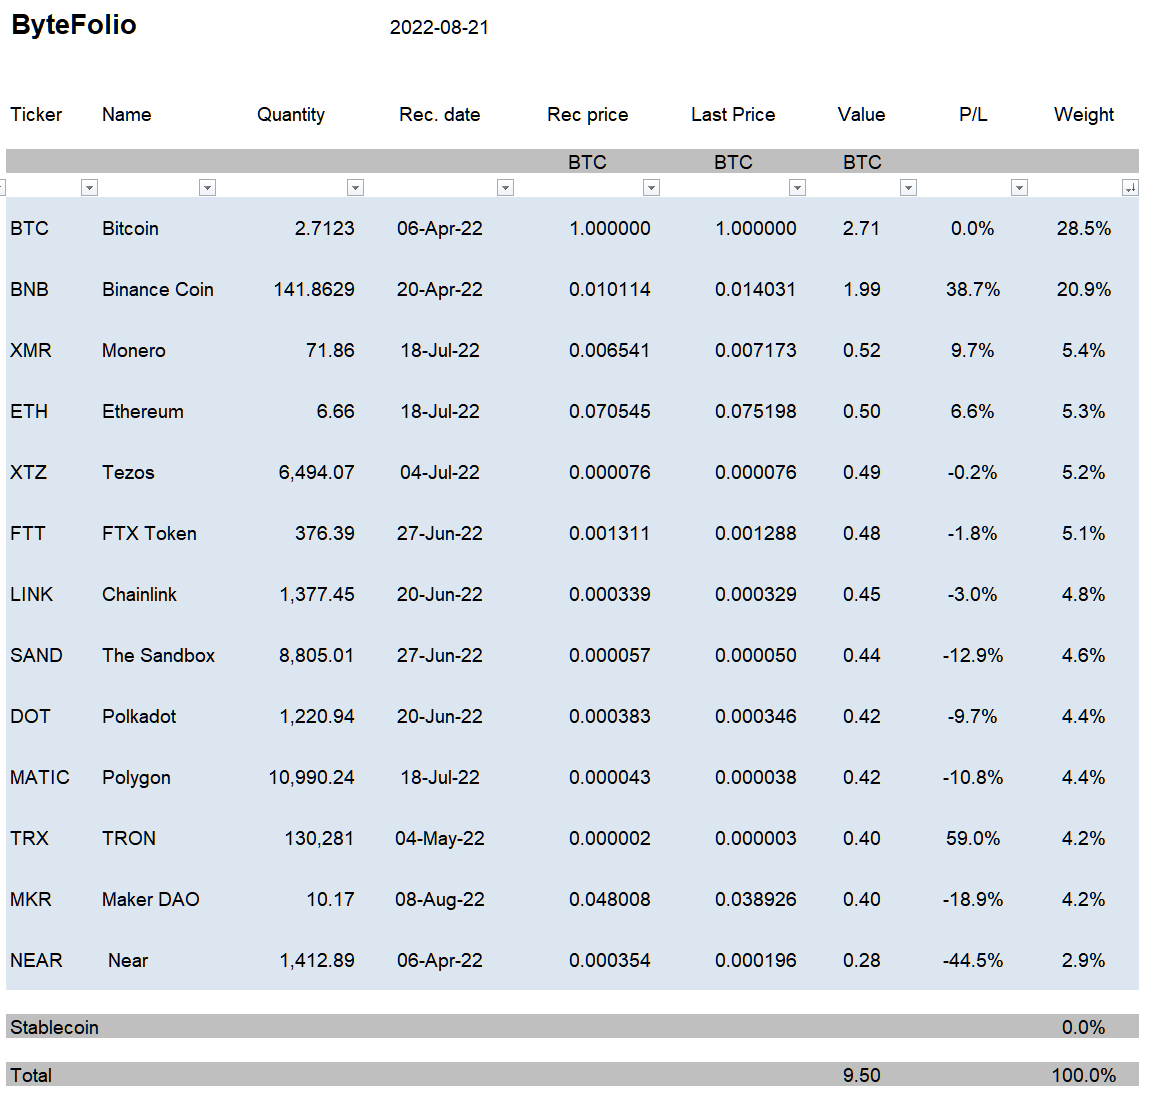Select Last Price 0.075198

tap(756, 412)
